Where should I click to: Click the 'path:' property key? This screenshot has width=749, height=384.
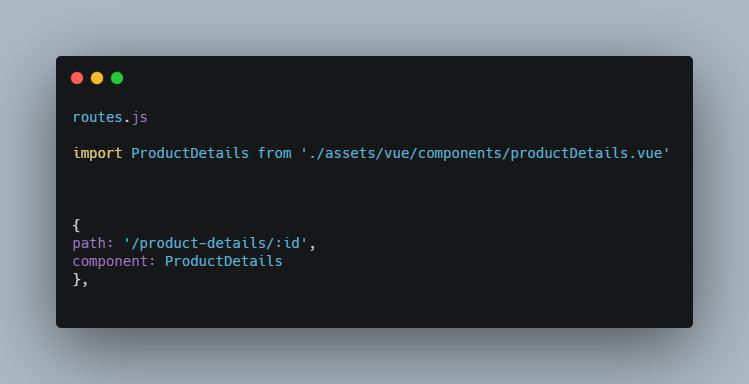pyautogui.click(x=93, y=243)
